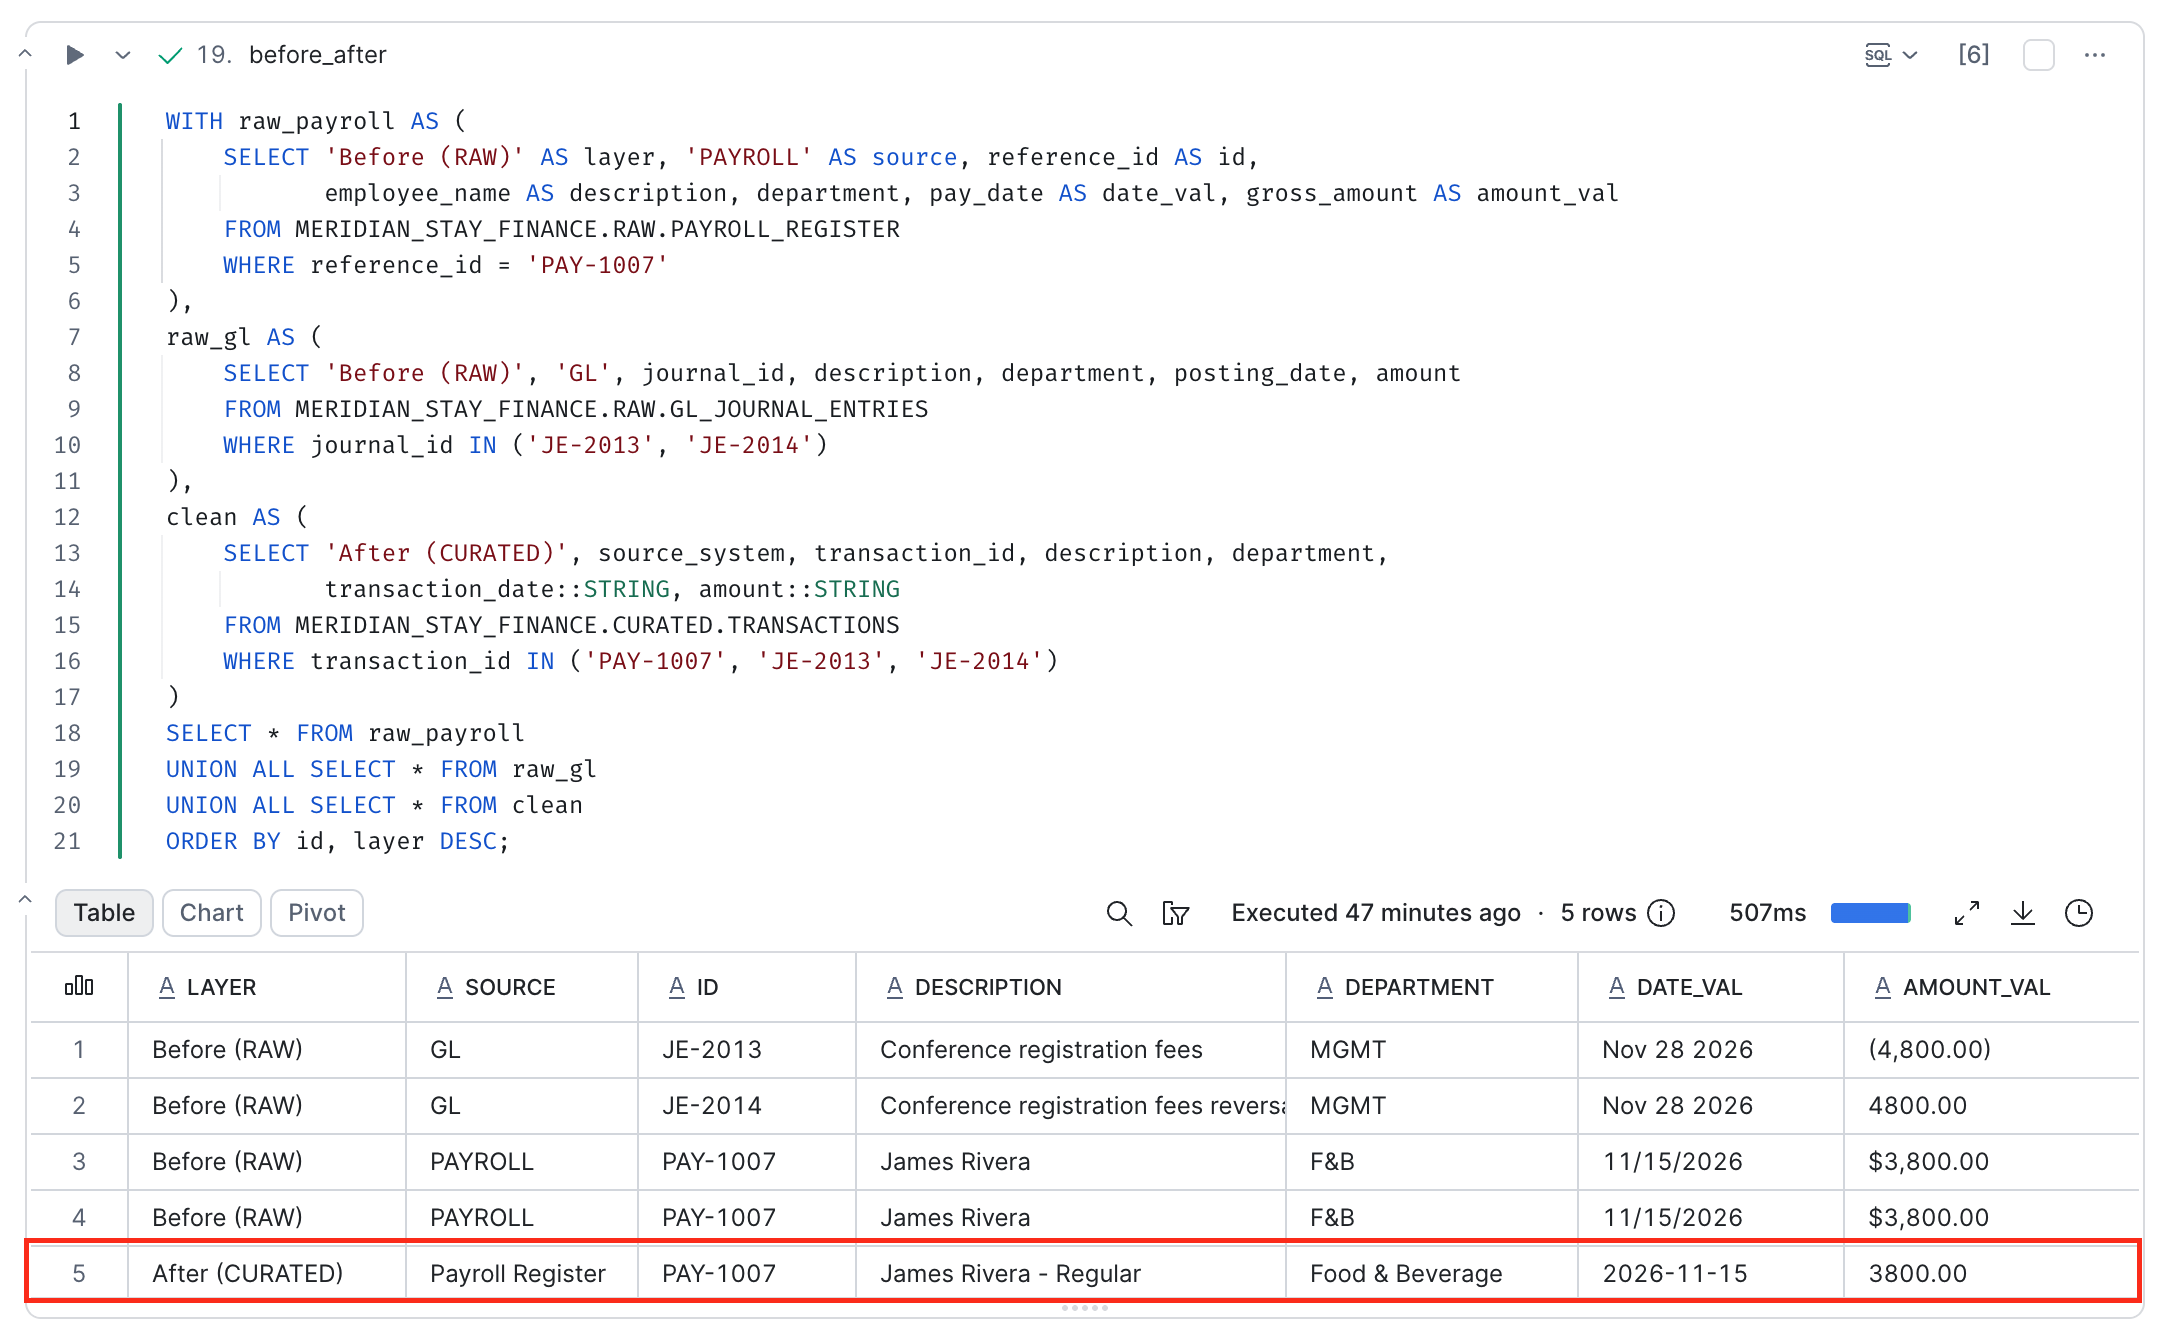Collapse the code cell chevron
Image resolution: width=2162 pixels, height=1328 pixels.
click(25, 54)
